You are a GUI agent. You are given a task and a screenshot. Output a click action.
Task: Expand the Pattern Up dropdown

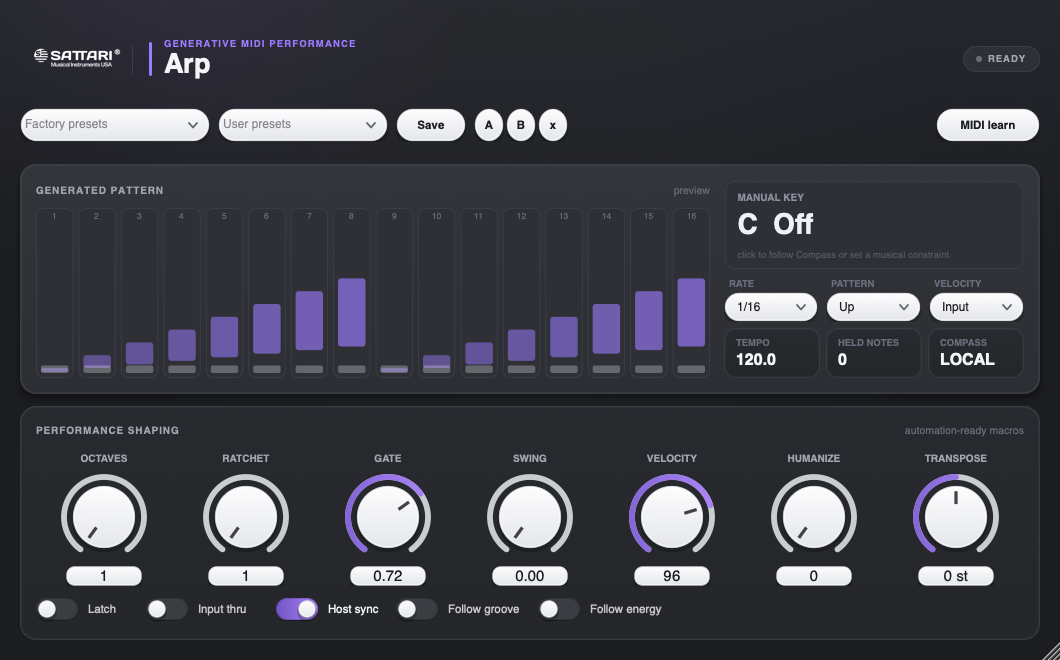(873, 307)
